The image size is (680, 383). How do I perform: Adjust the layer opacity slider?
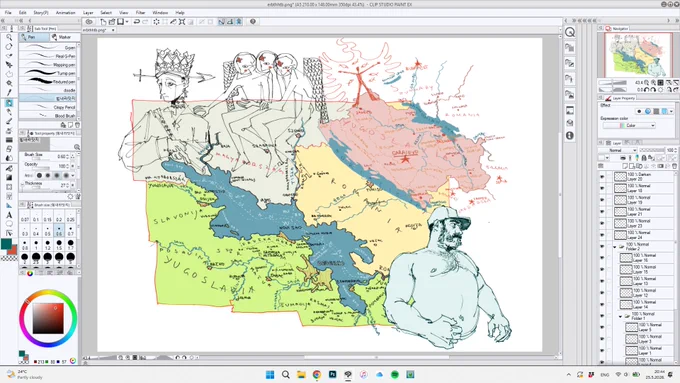pos(652,150)
